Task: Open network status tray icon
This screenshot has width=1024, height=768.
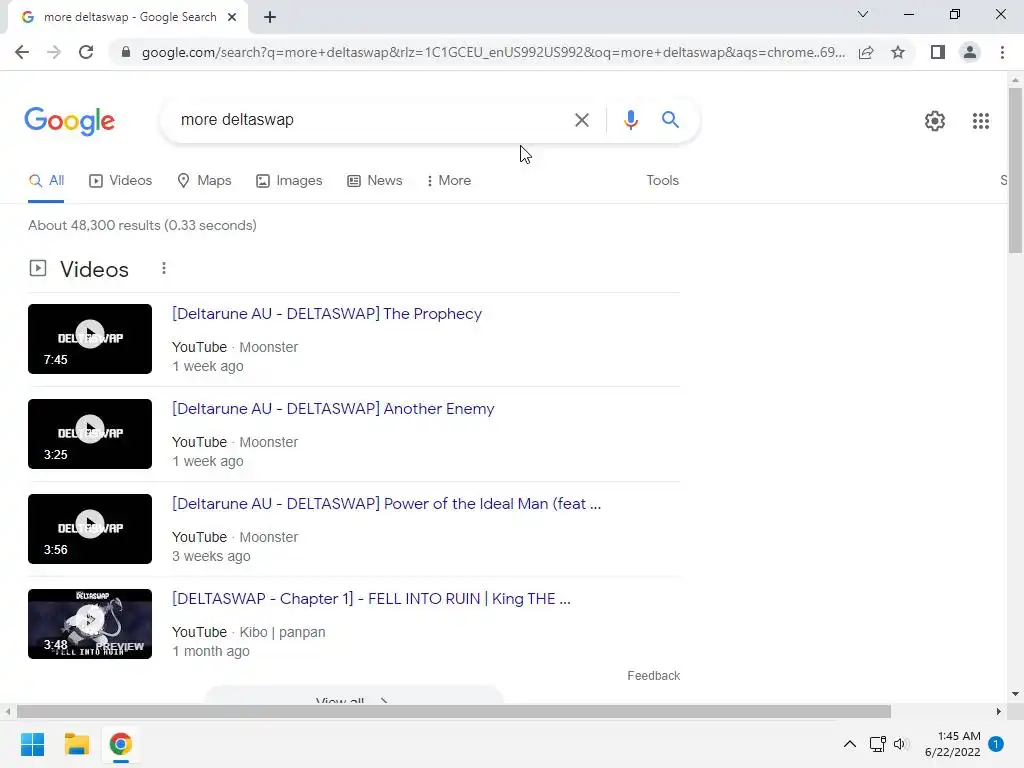Action: [877, 744]
